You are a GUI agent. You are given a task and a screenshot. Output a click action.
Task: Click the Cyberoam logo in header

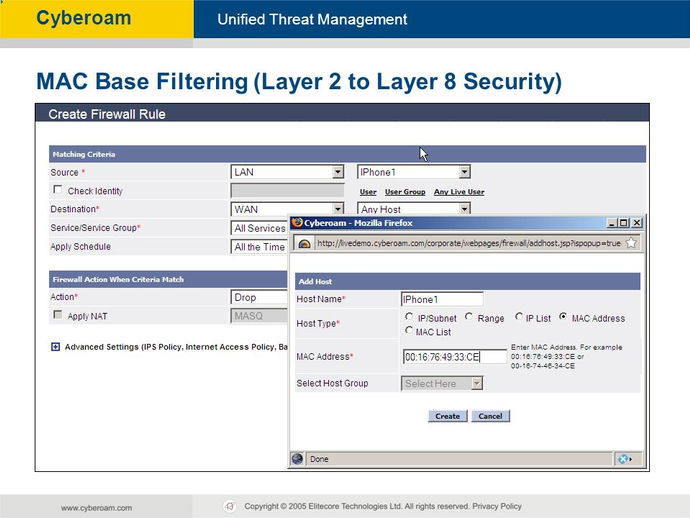coord(84,18)
